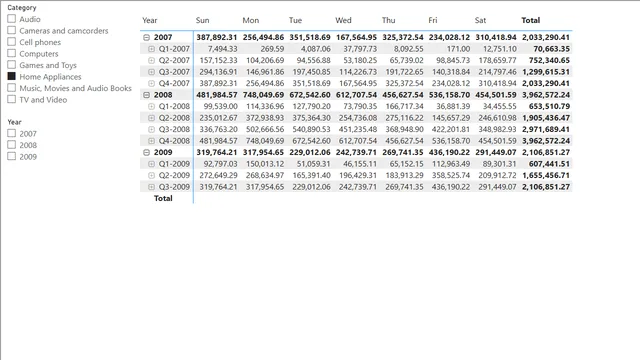This screenshot has width=640, height=360.
Task: Sort by the Fri column header
Action: pyautogui.click(x=433, y=20)
